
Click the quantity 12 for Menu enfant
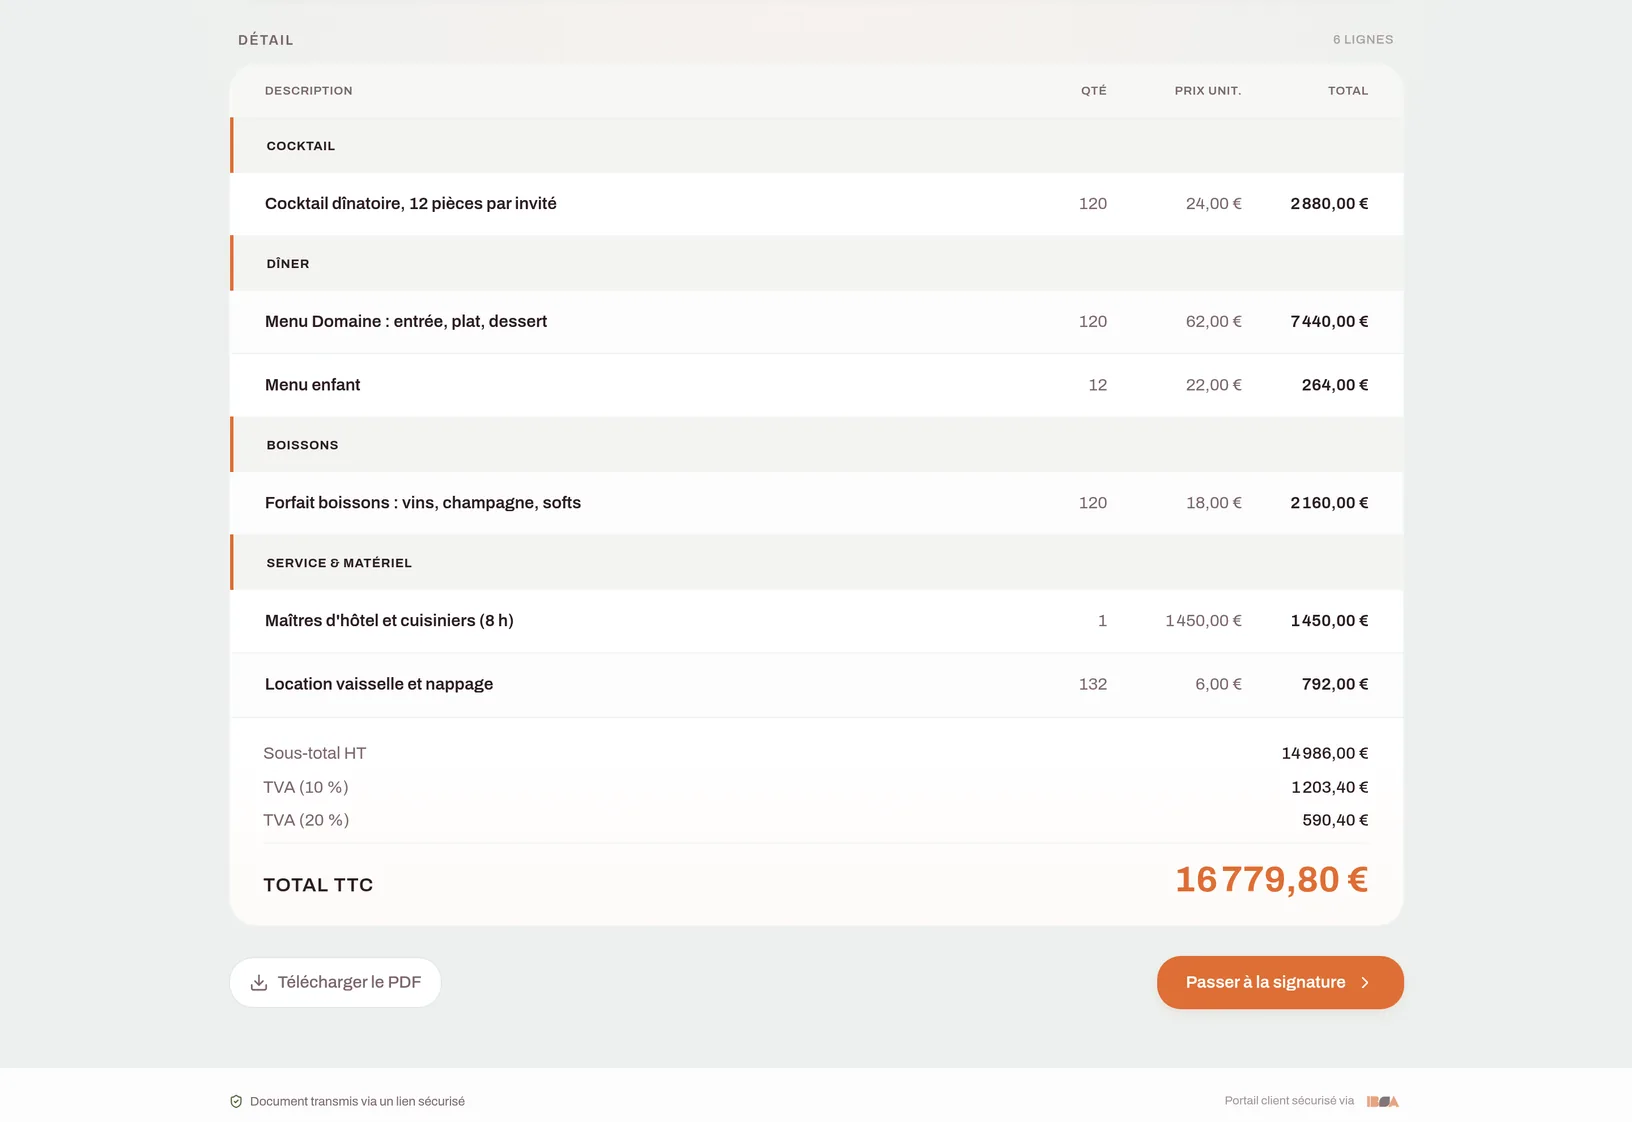click(1098, 385)
